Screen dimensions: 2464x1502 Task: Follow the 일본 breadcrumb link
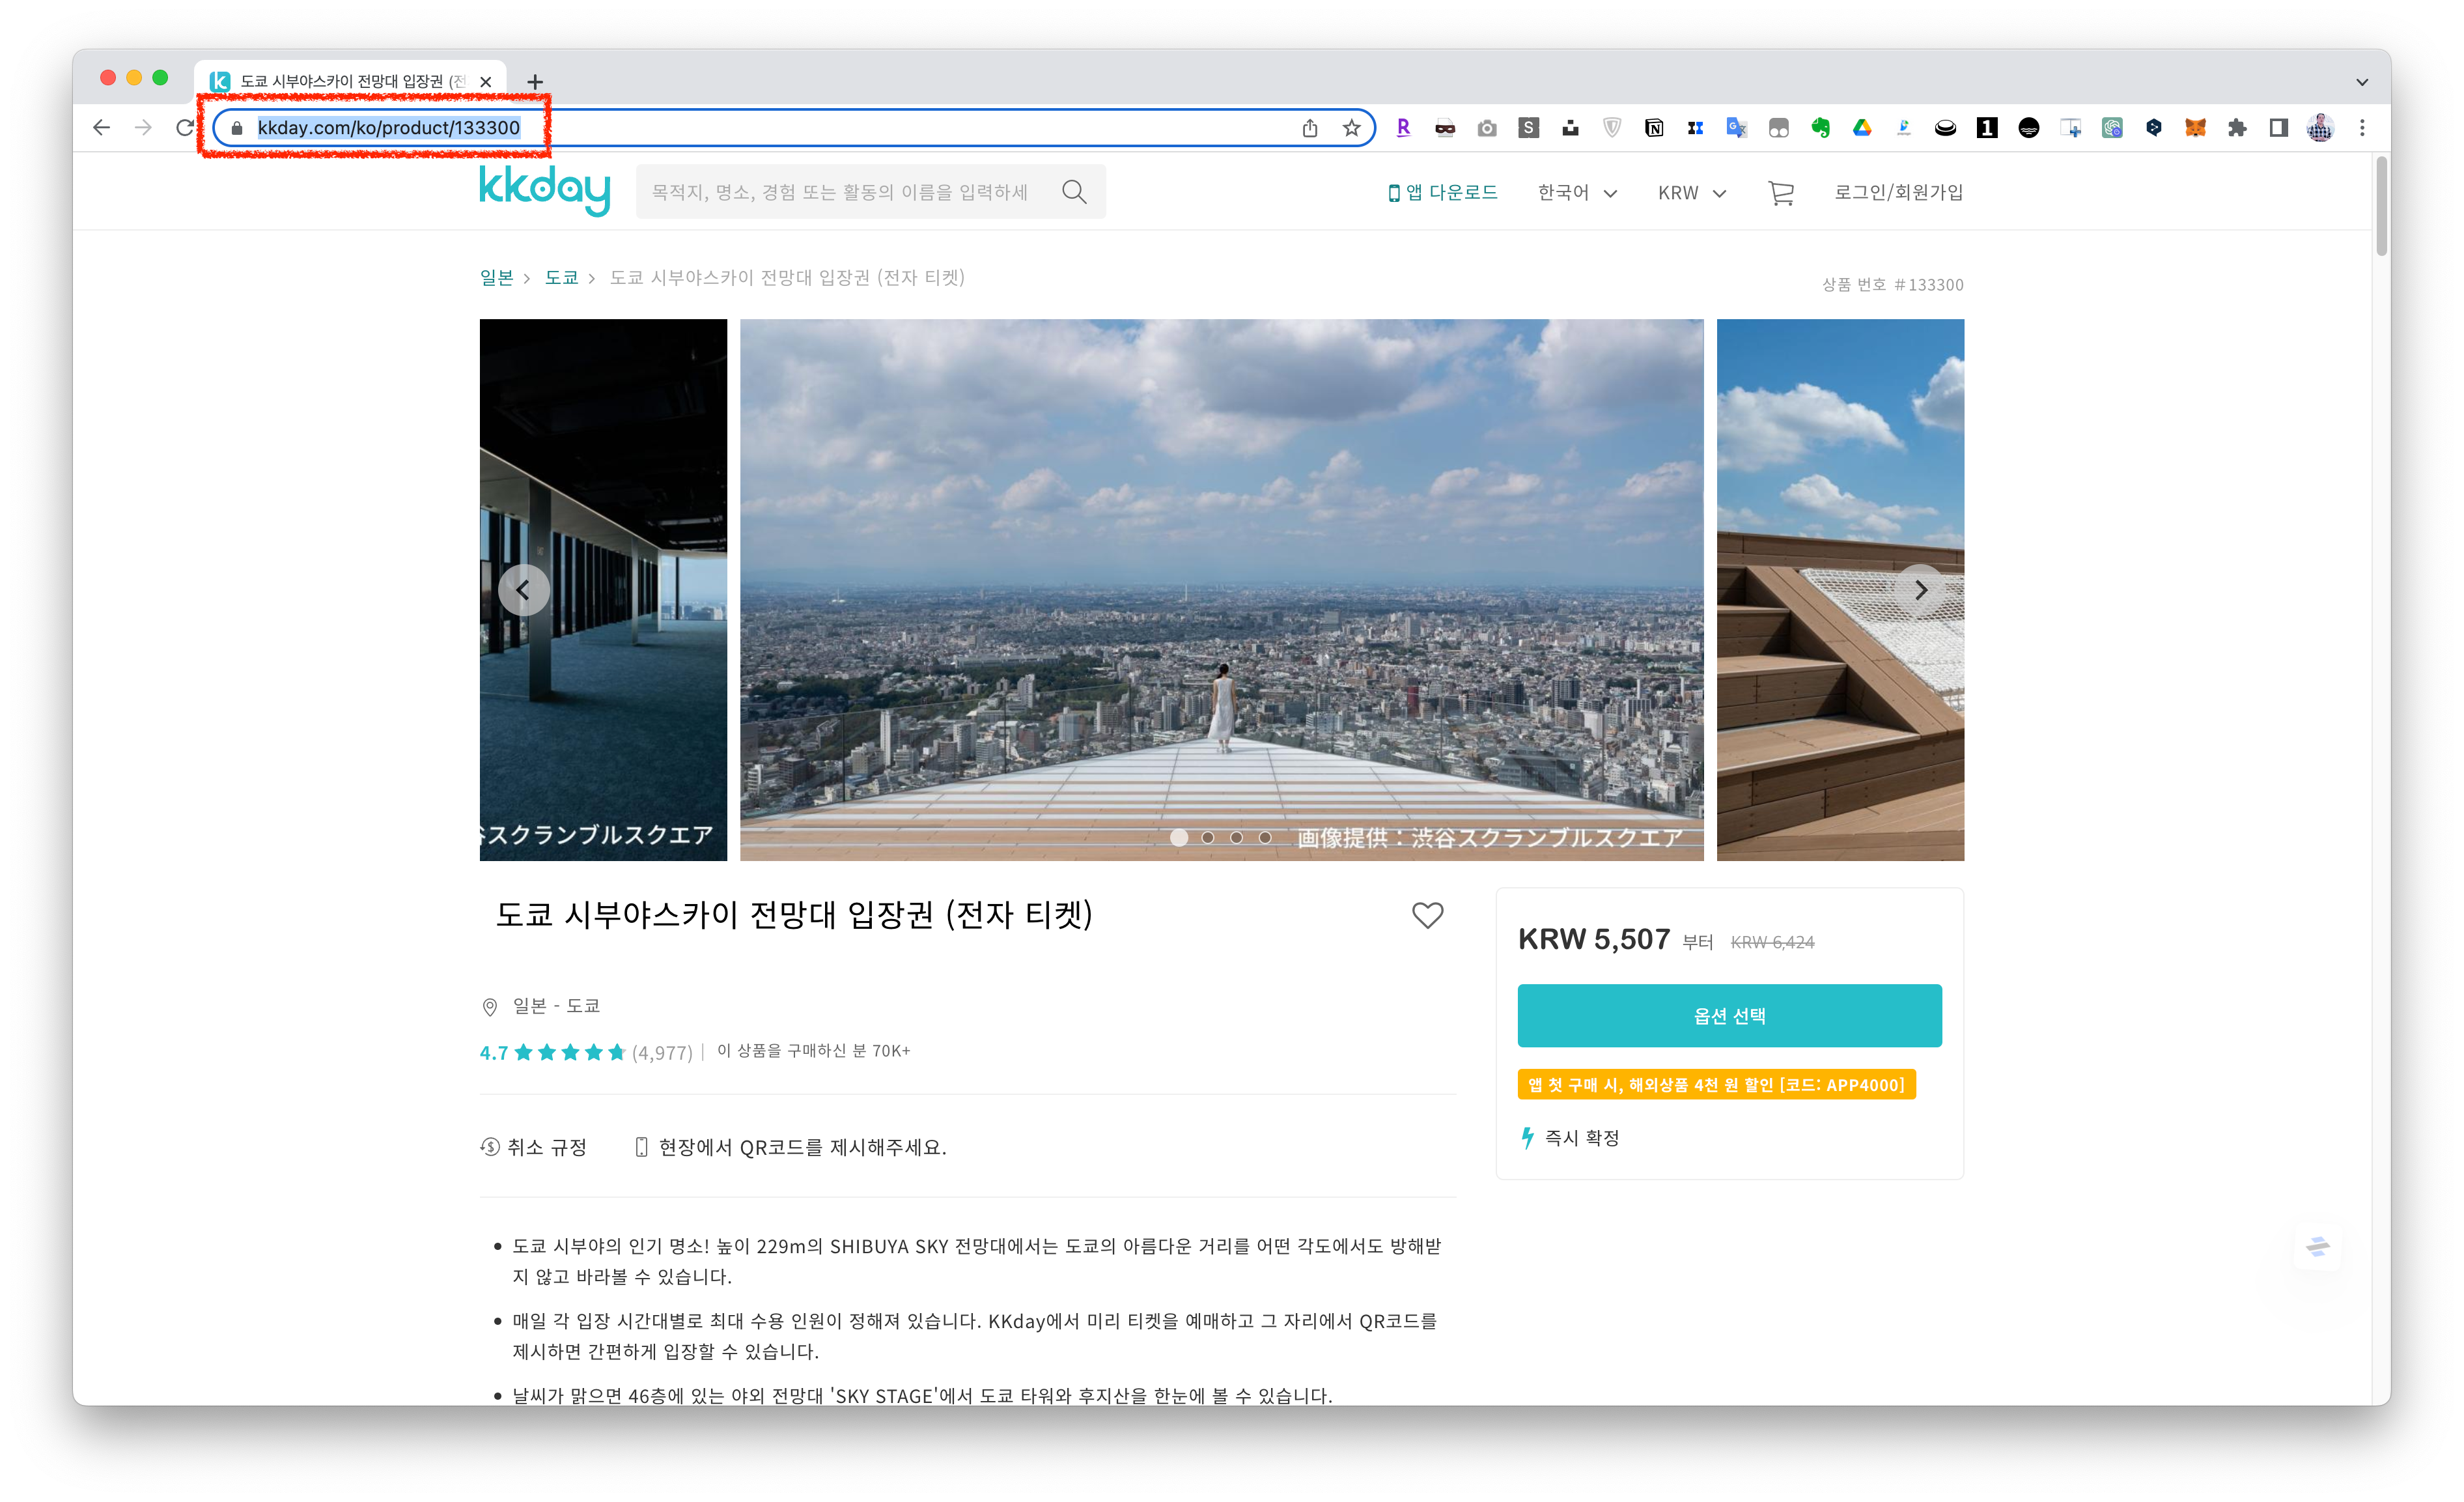(496, 278)
